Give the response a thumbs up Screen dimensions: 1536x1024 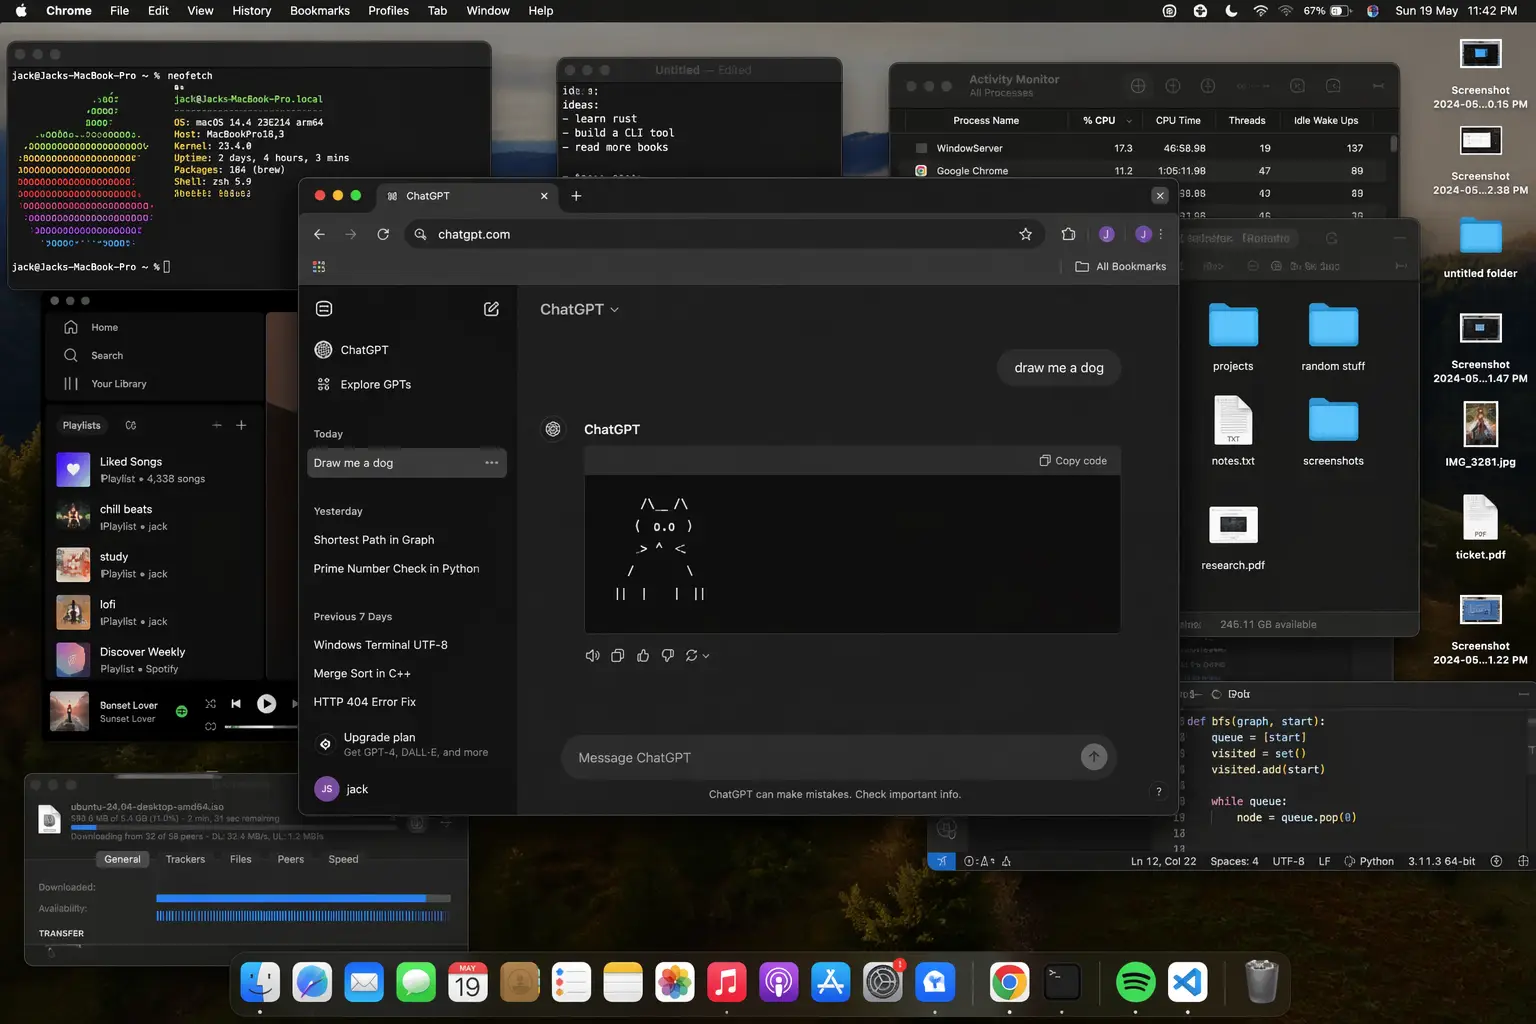[x=643, y=656]
